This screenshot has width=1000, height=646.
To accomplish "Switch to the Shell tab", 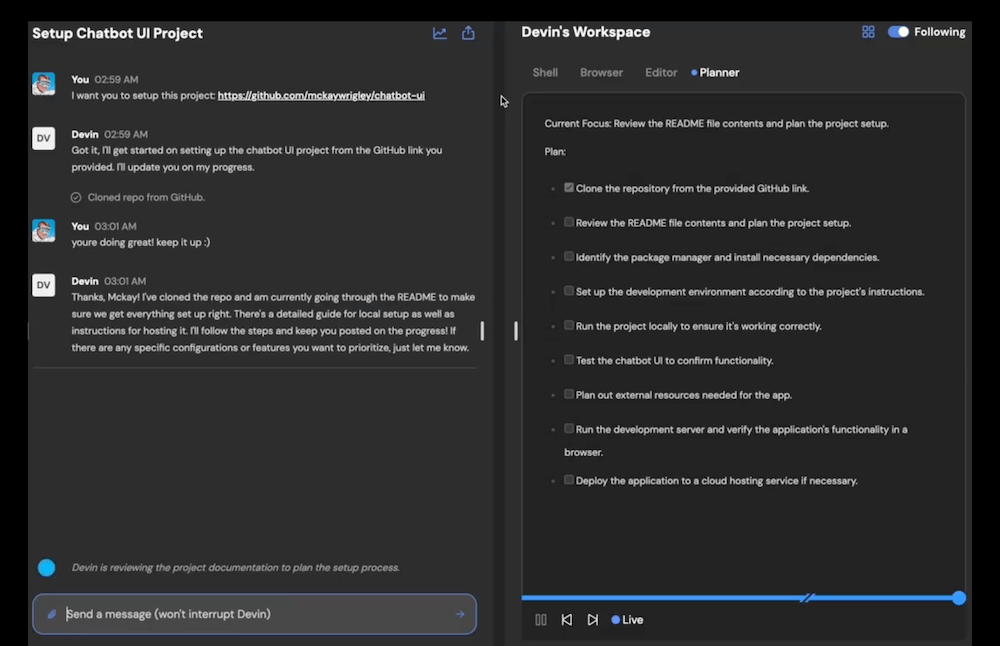I will [545, 73].
